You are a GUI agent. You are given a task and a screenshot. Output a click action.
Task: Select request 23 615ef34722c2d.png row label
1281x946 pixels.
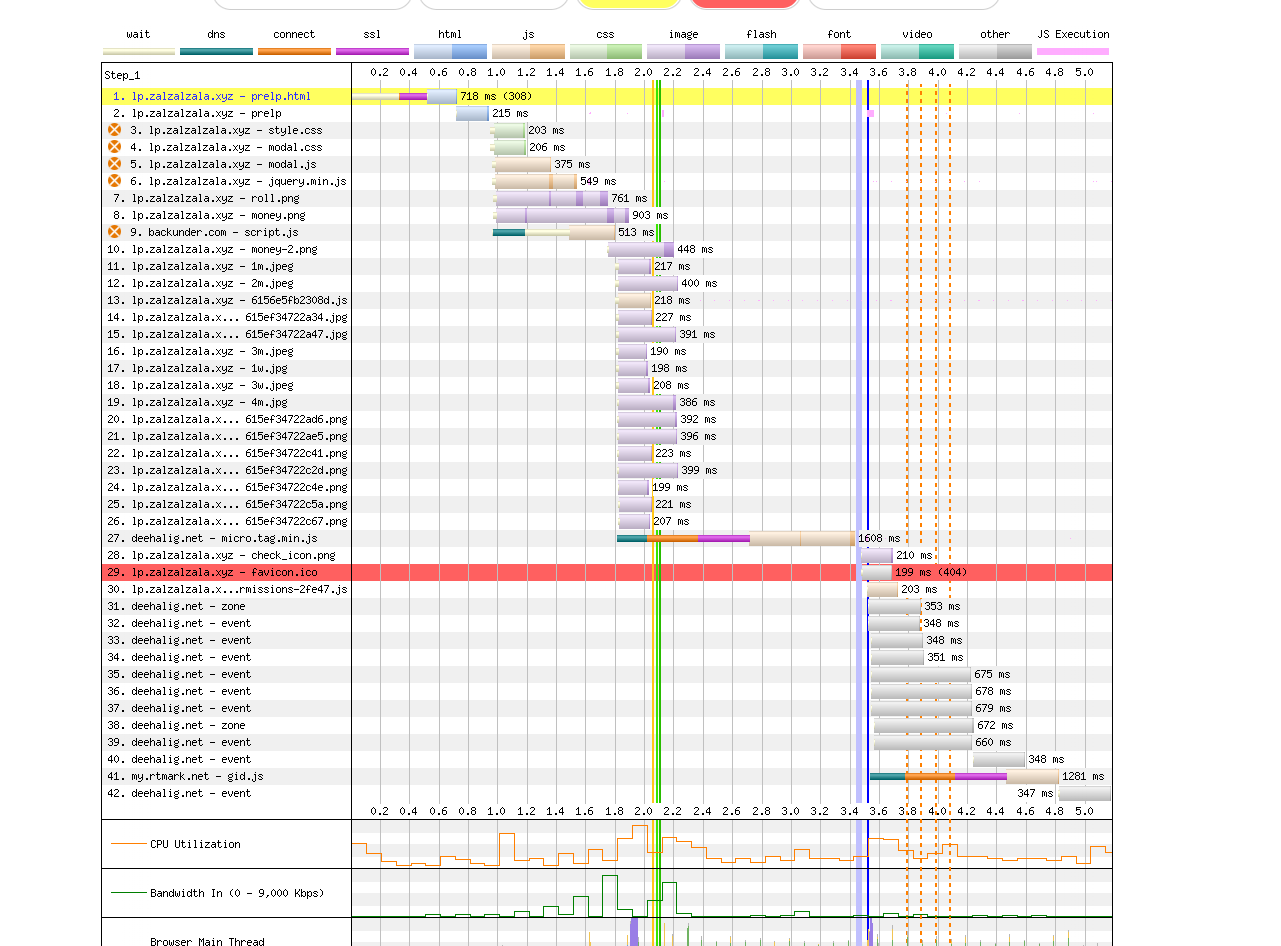pos(227,471)
